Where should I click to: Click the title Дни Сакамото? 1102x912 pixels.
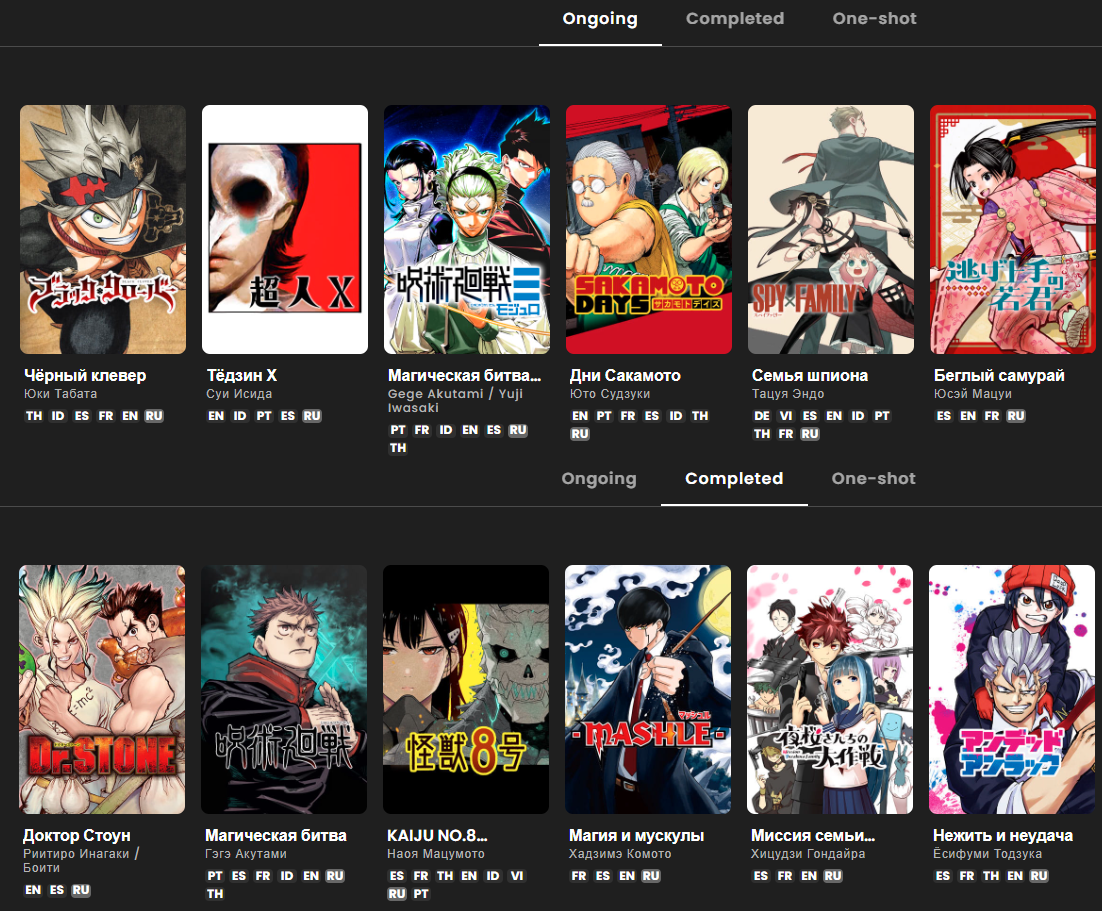coord(625,375)
